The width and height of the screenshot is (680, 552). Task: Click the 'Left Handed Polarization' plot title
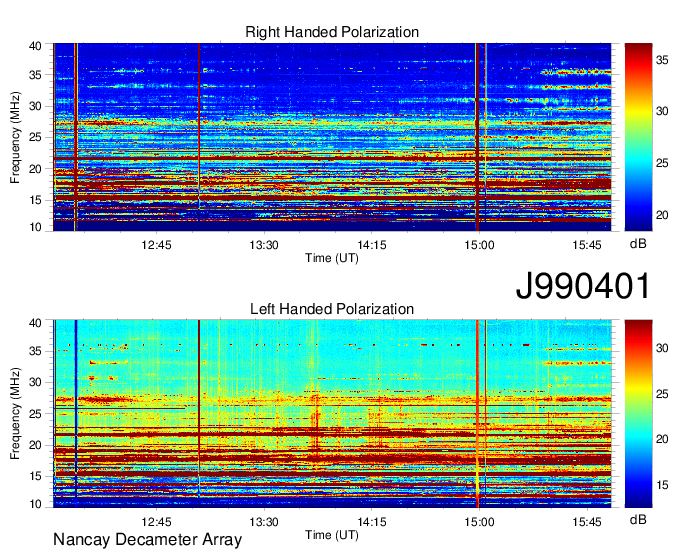332,309
